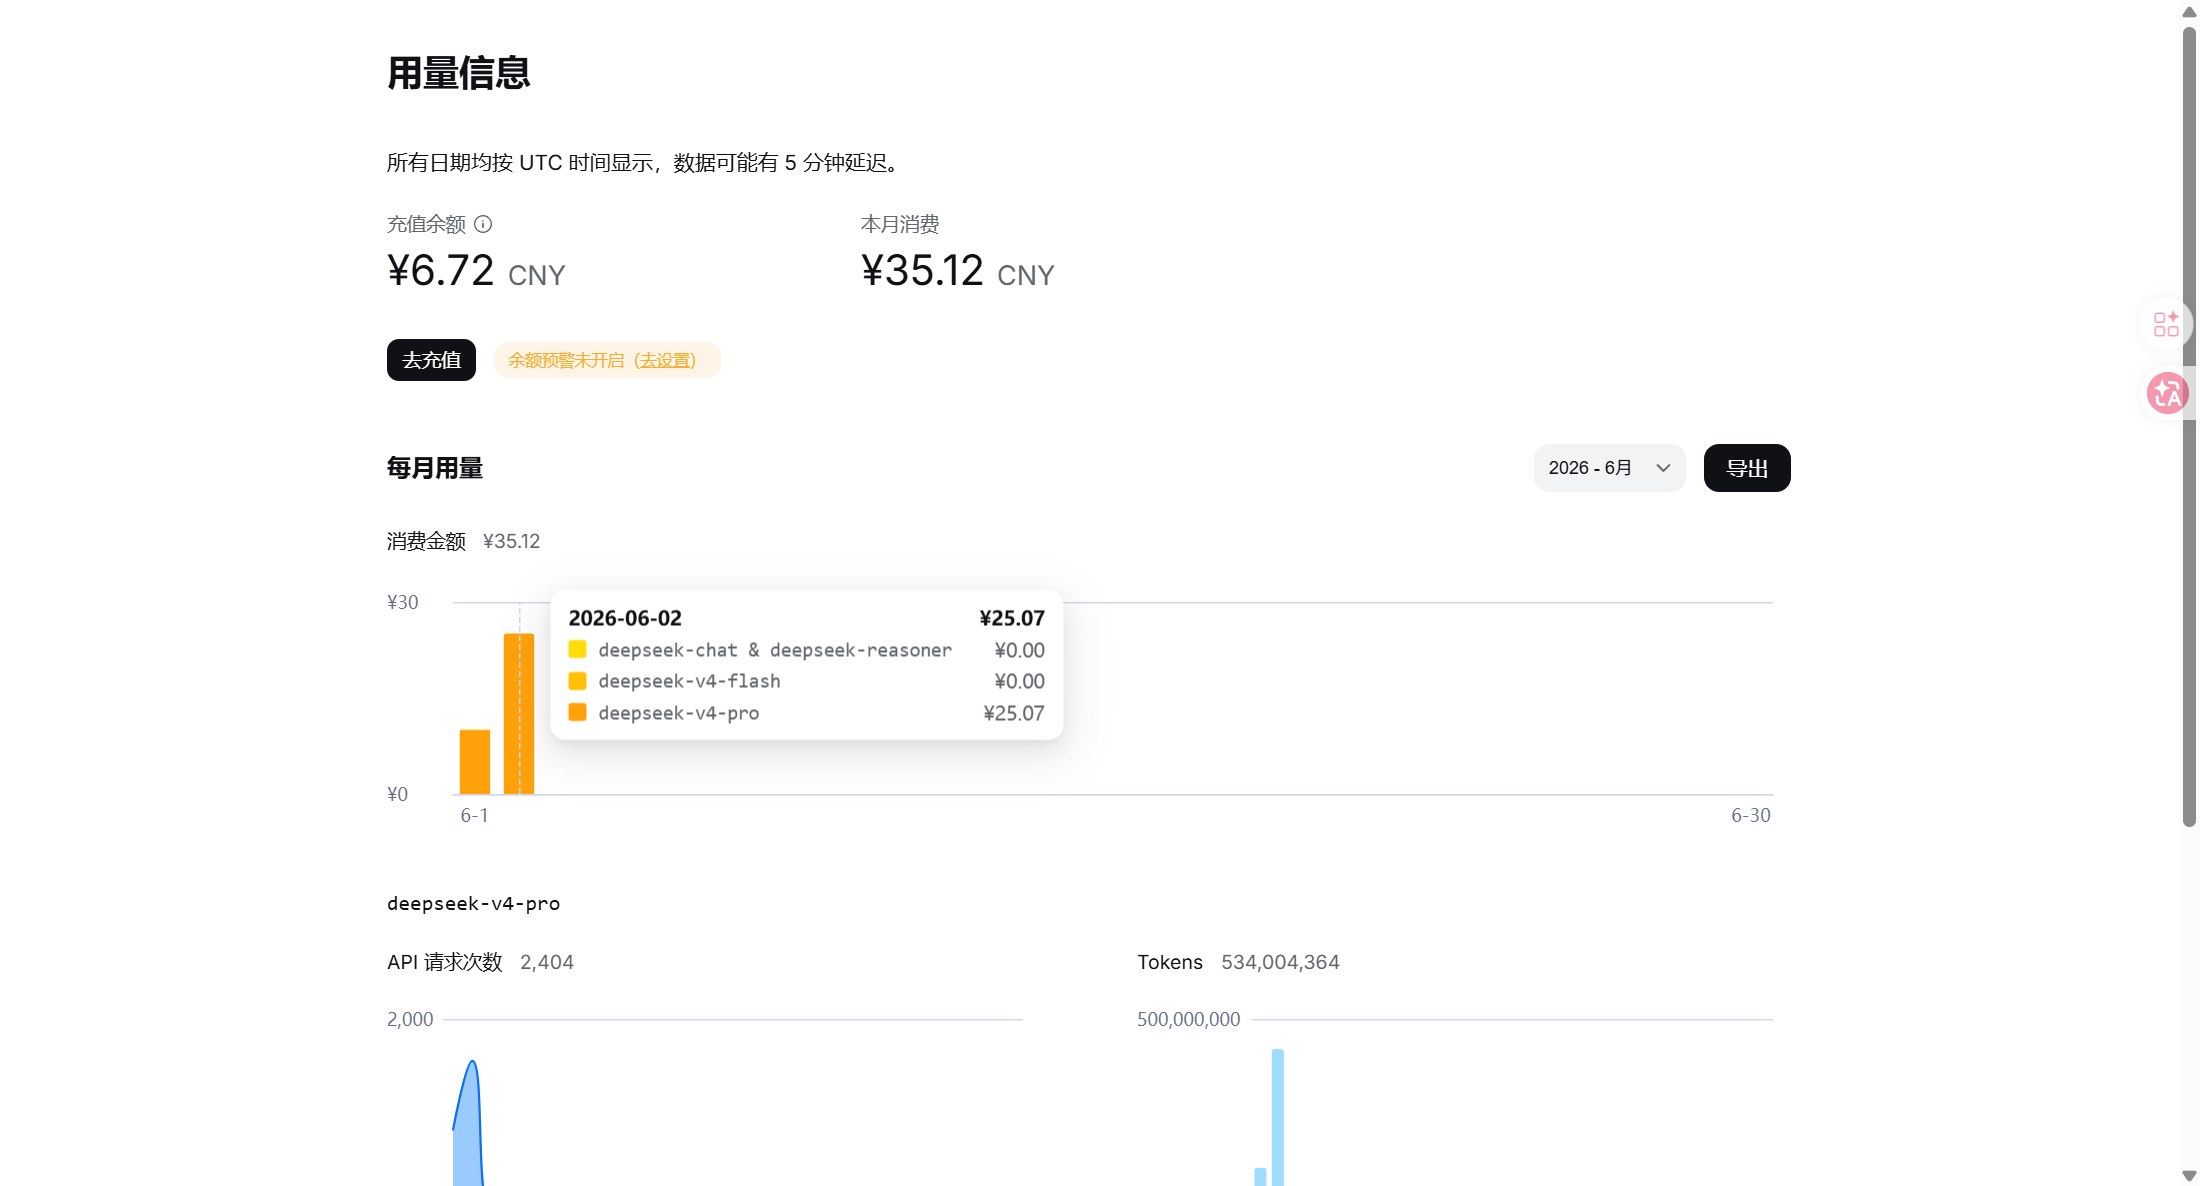Image resolution: width=2200 pixels, height=1186 pixels.
Task: Click the vertical scrollbar thumb
Action: coord(2189,427)
